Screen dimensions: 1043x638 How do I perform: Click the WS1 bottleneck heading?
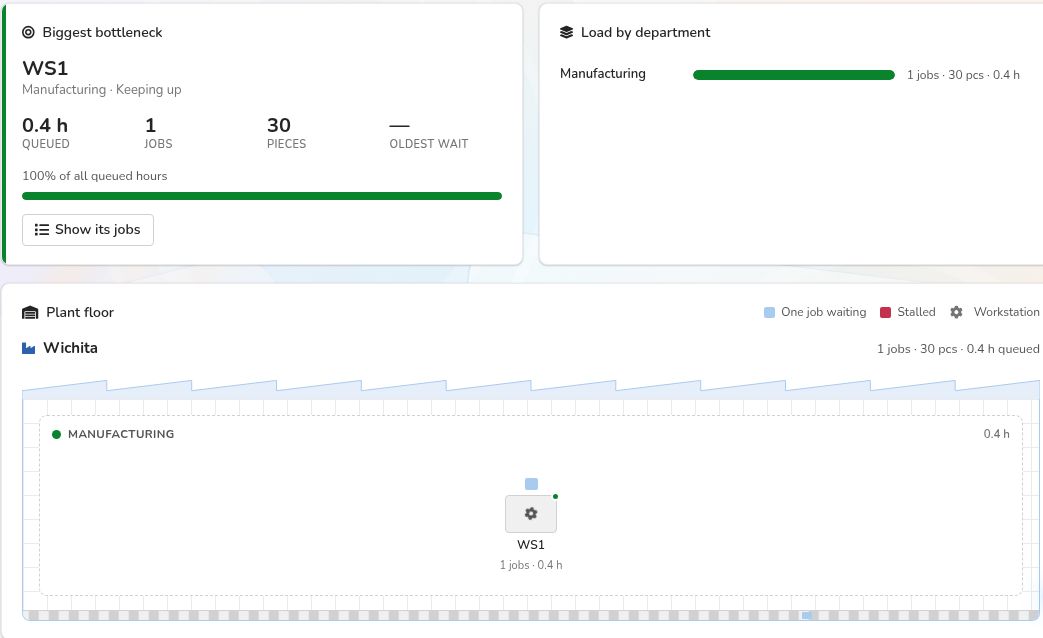(45, 68)
